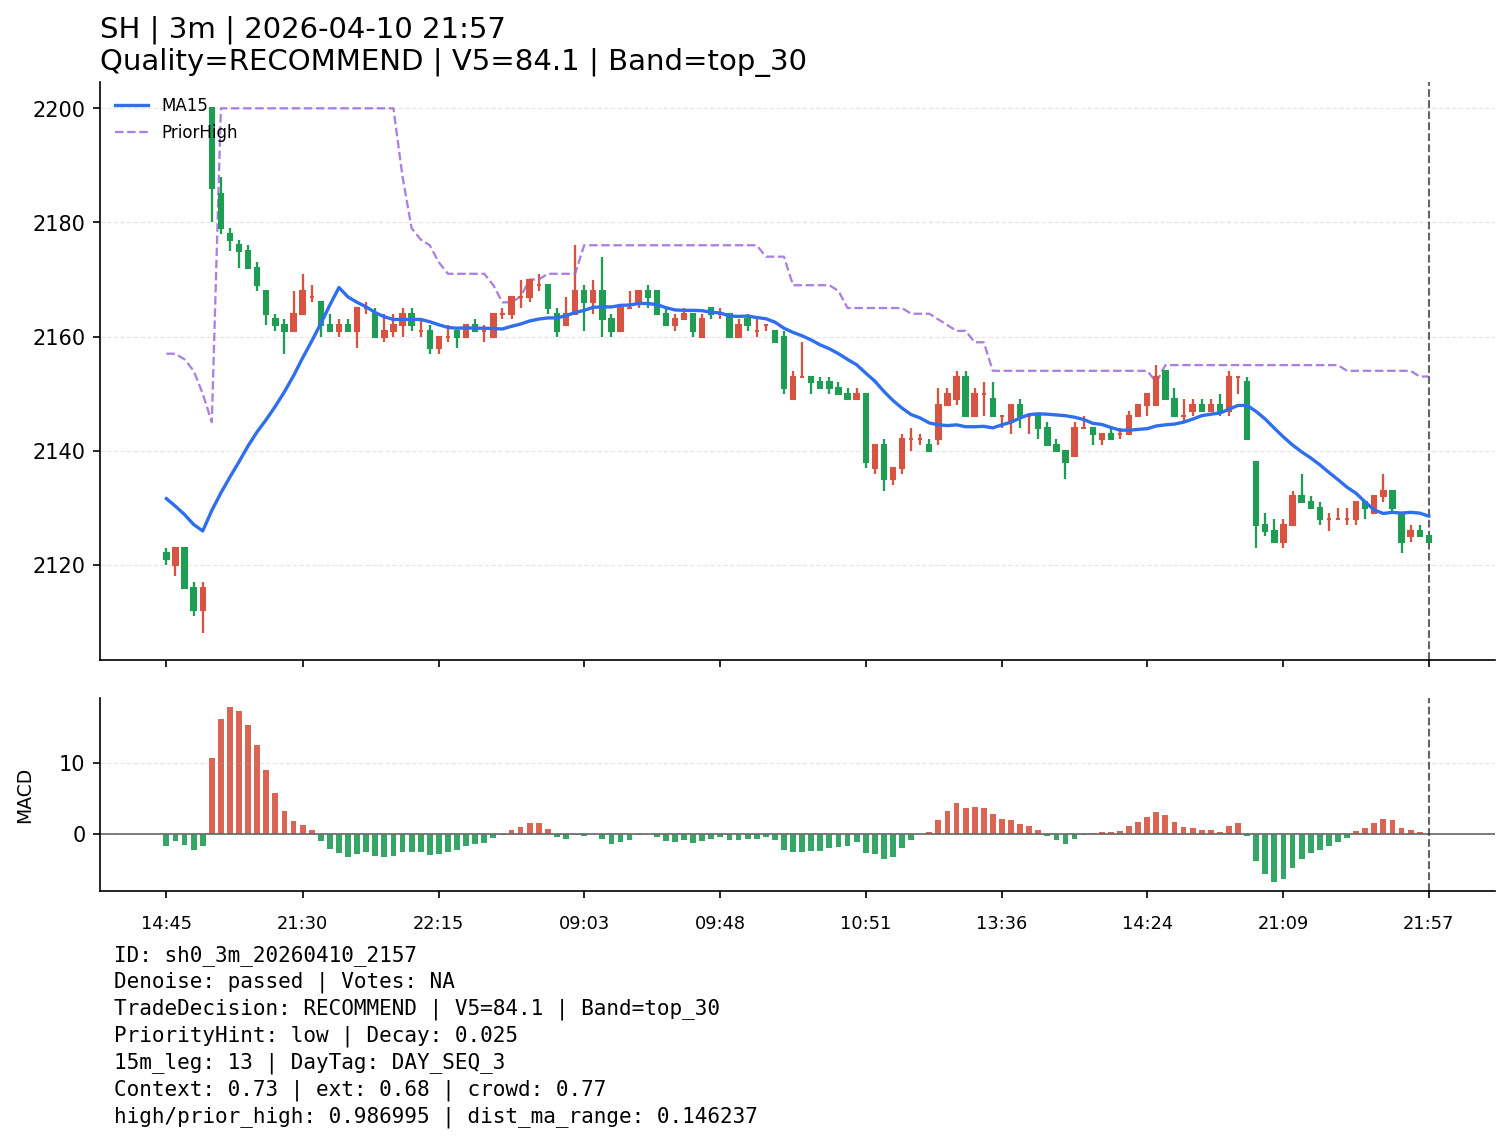The height and width of the screenshot is (1143, 1510).
Task: Click the 09:03 time axis label
Action: coord(584,923)
